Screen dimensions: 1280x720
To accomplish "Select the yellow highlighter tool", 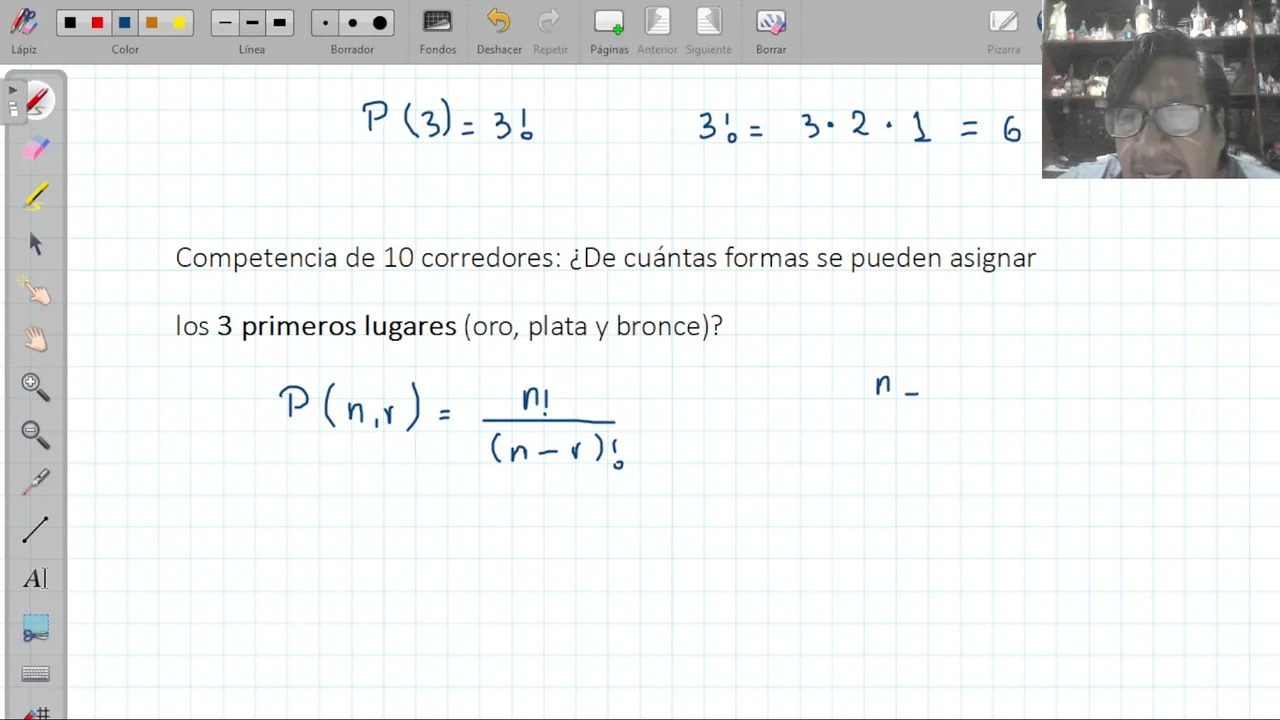I will 36,196.
